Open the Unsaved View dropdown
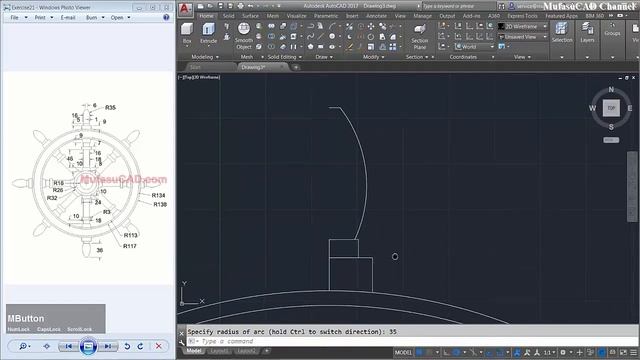The width and height of the screenshot is (640, 360). coord(523,37)
